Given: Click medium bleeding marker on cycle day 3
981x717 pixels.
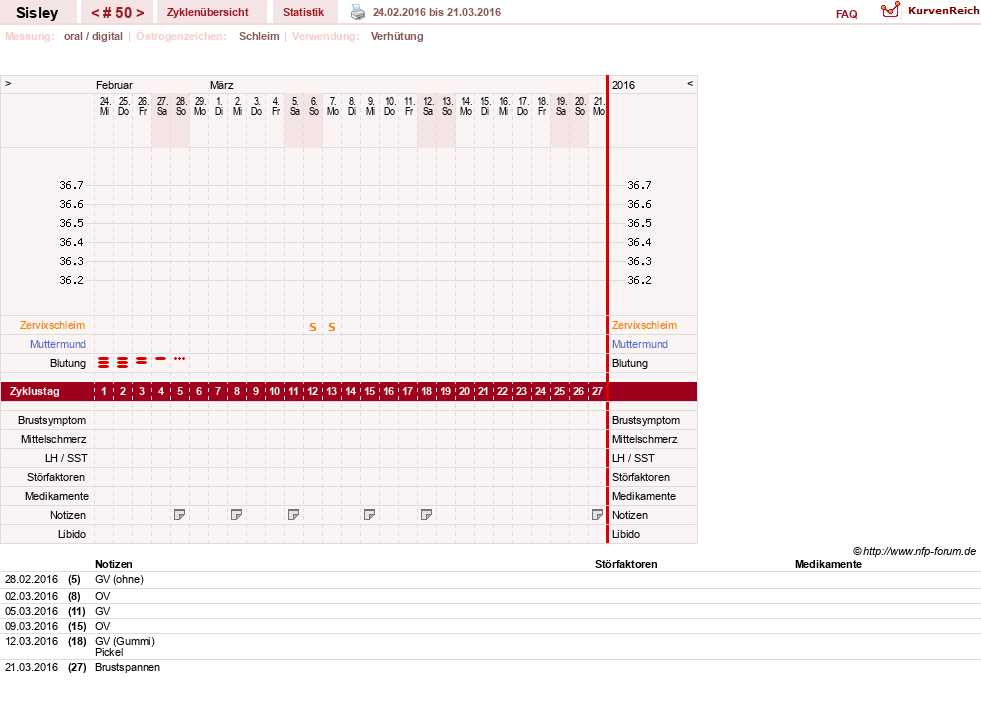Looking at the screenshot, I should pyautogui.click(x=142, y=361).
